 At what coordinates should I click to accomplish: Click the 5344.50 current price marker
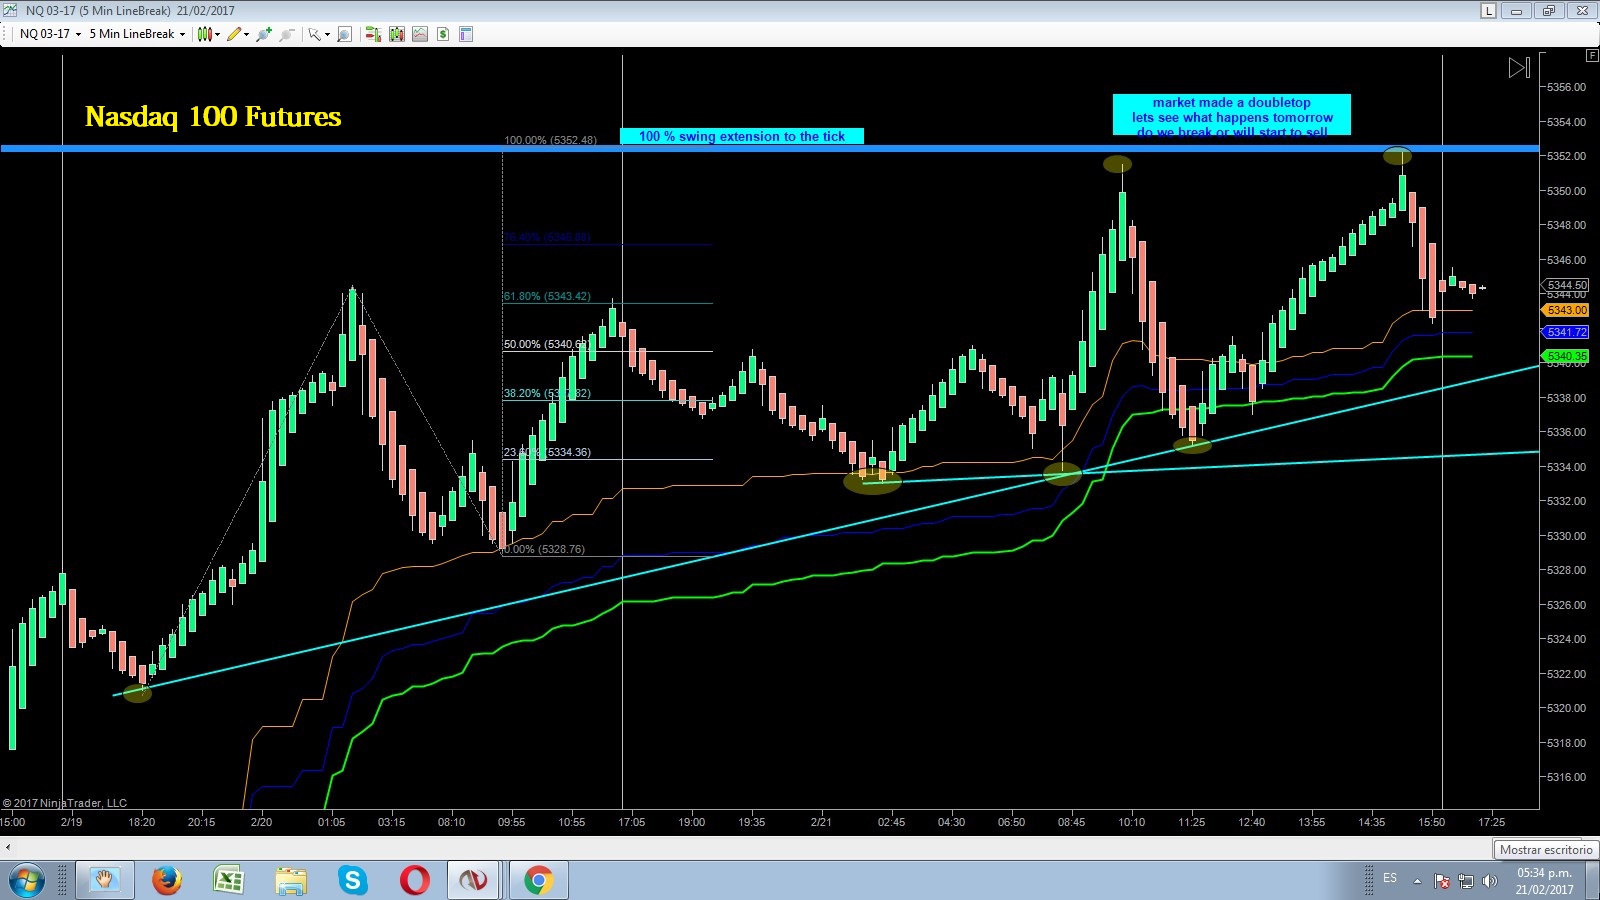(x=1566, y=285)
